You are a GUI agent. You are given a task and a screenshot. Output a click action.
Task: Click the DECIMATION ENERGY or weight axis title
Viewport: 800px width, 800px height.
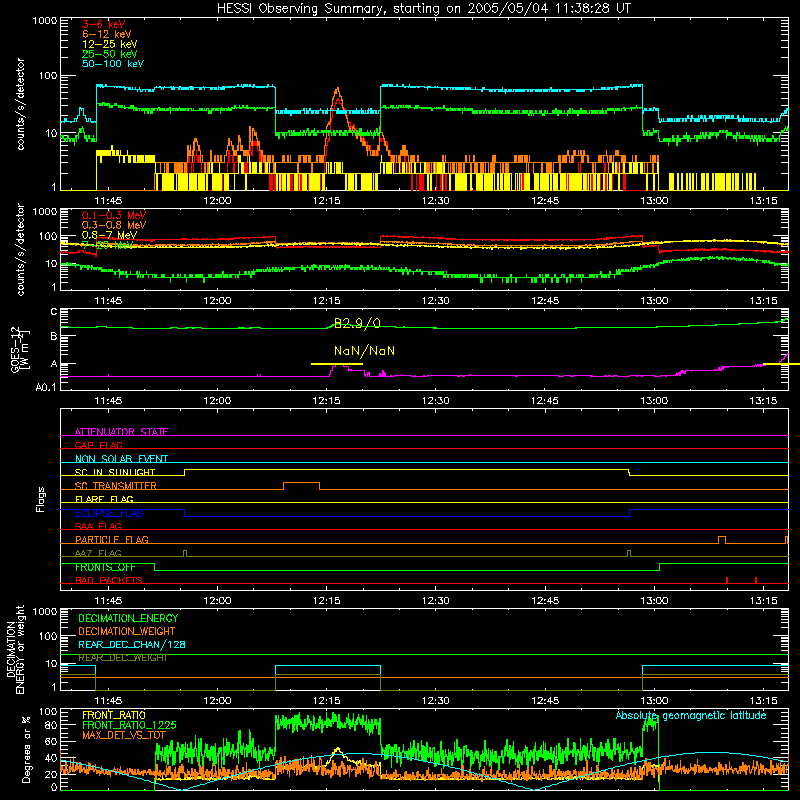[x=15, y=649]
